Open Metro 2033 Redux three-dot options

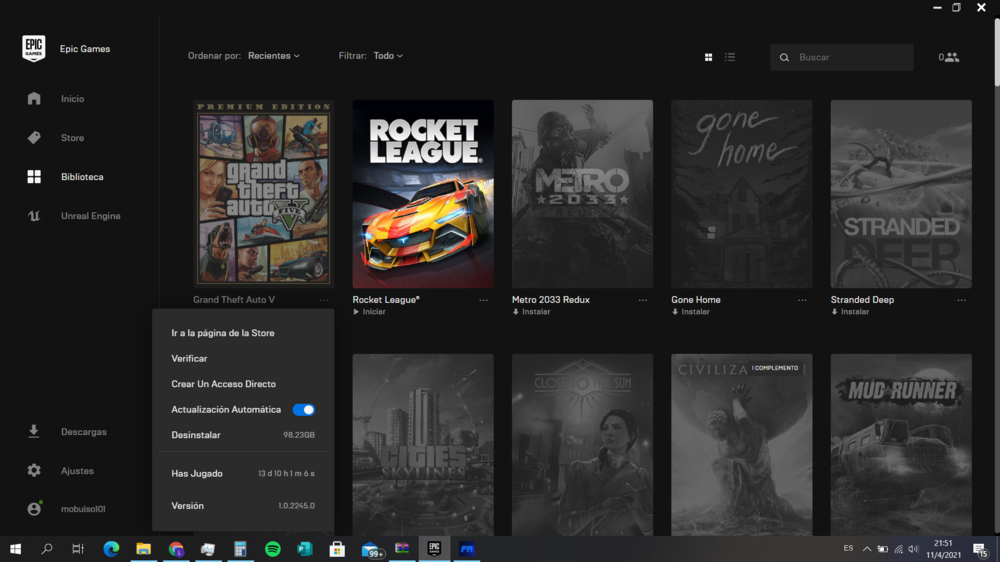[643, 300]
